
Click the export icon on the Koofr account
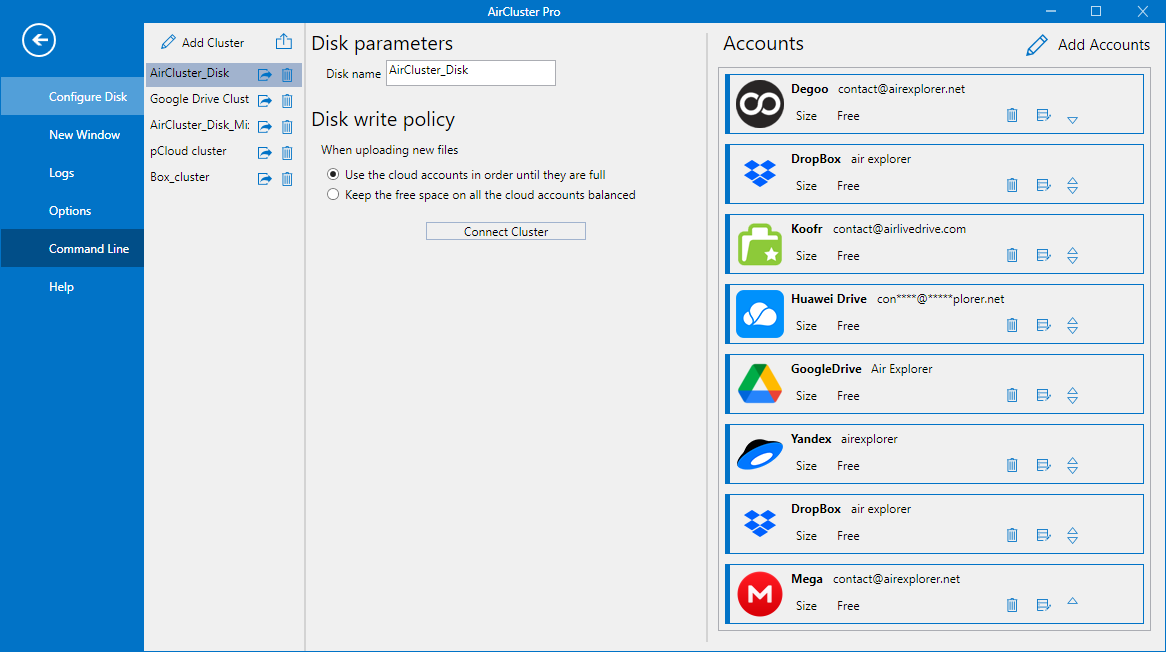(x=1043, y=255)
